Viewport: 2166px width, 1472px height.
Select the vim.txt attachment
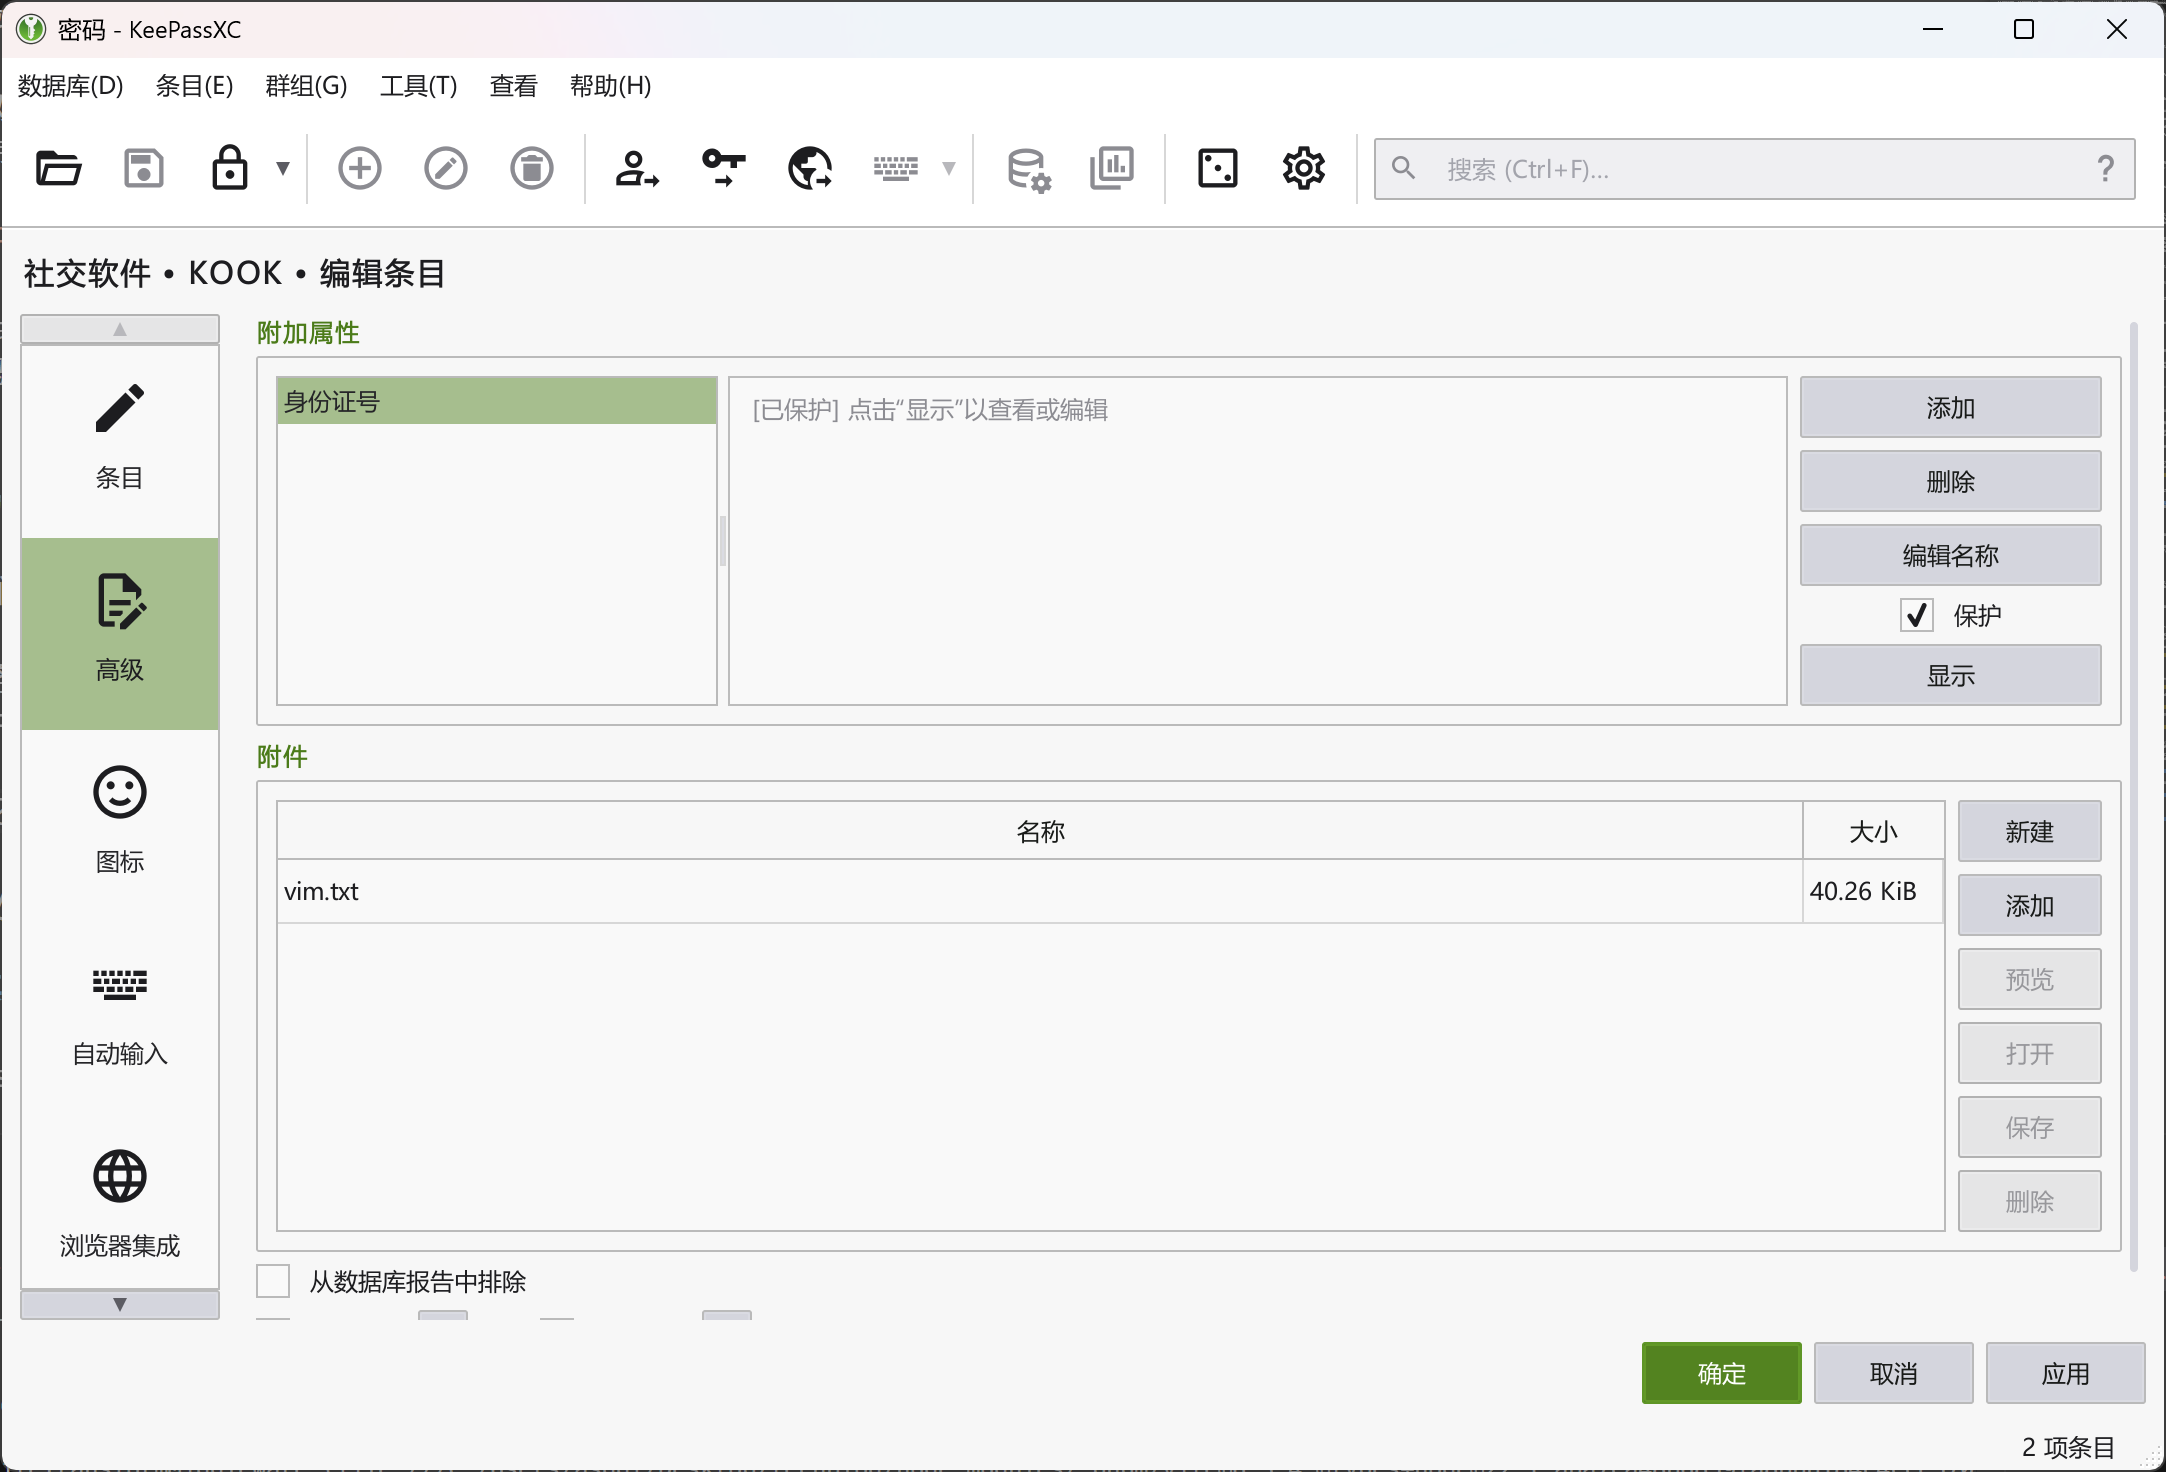1040,891
